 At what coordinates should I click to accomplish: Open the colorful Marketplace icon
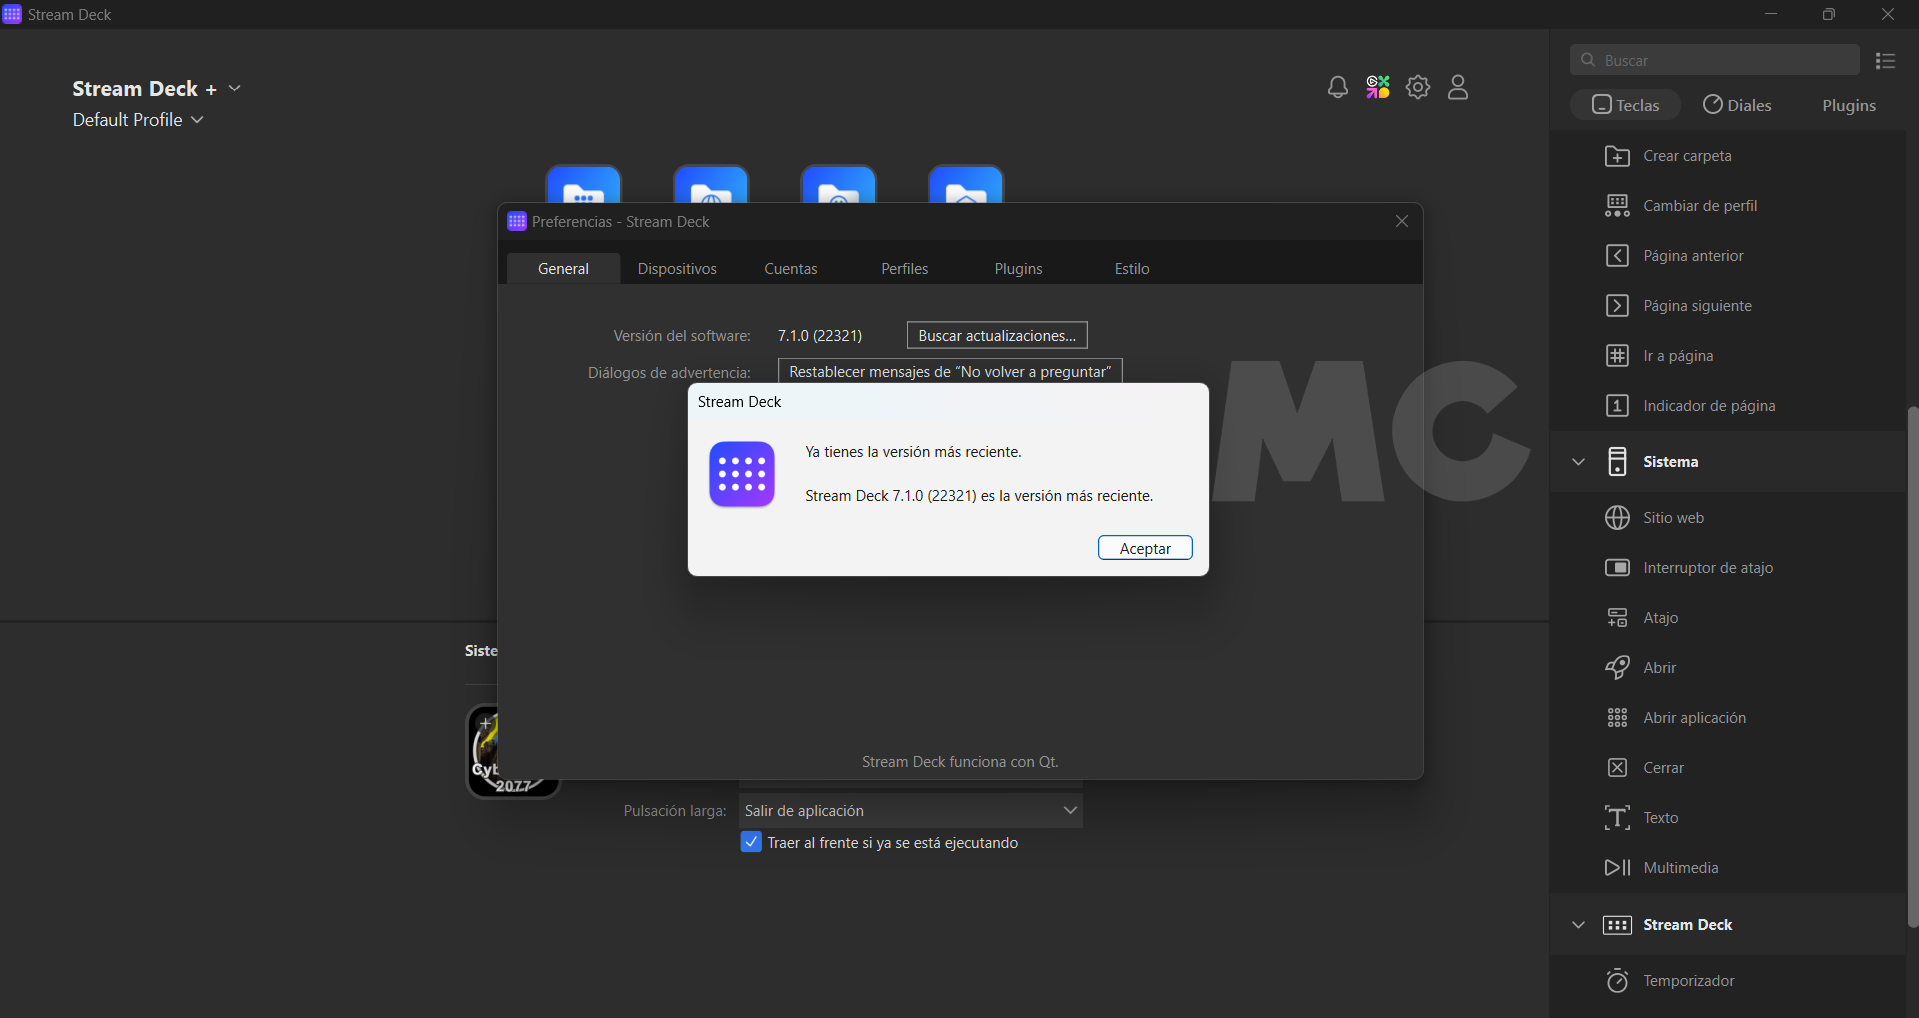[x=1378, y=88]
